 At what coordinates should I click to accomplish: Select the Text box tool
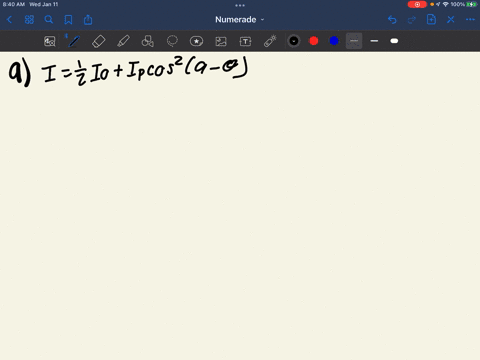point(245,41)
